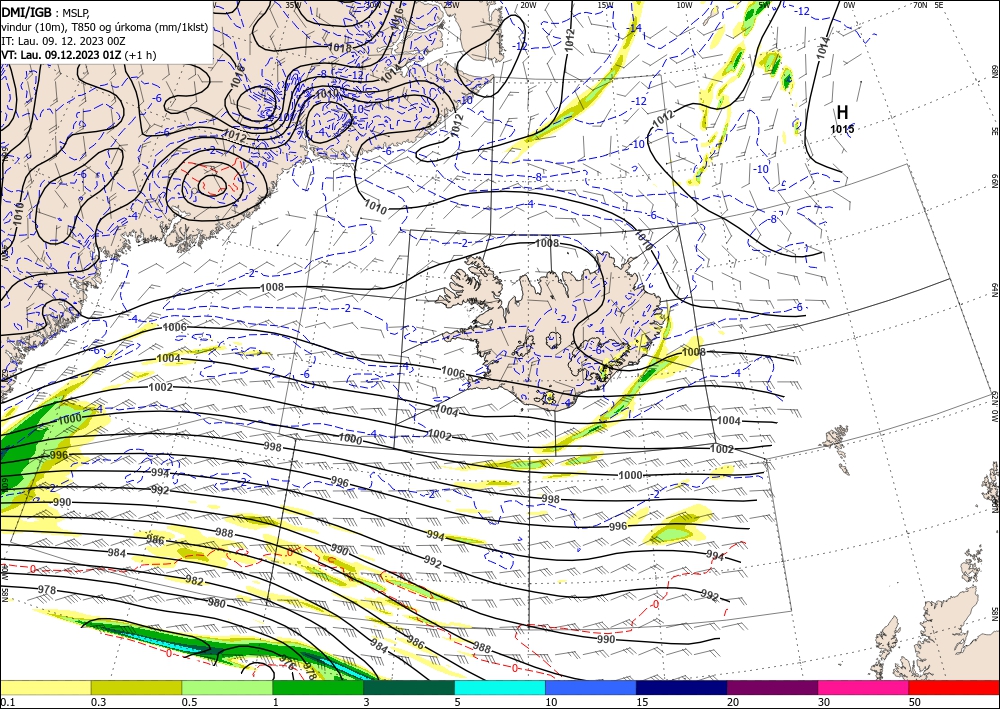The image size is (1000, 709).
Task: Click the '1018' isobar label
Action: [x=340, y=48]
